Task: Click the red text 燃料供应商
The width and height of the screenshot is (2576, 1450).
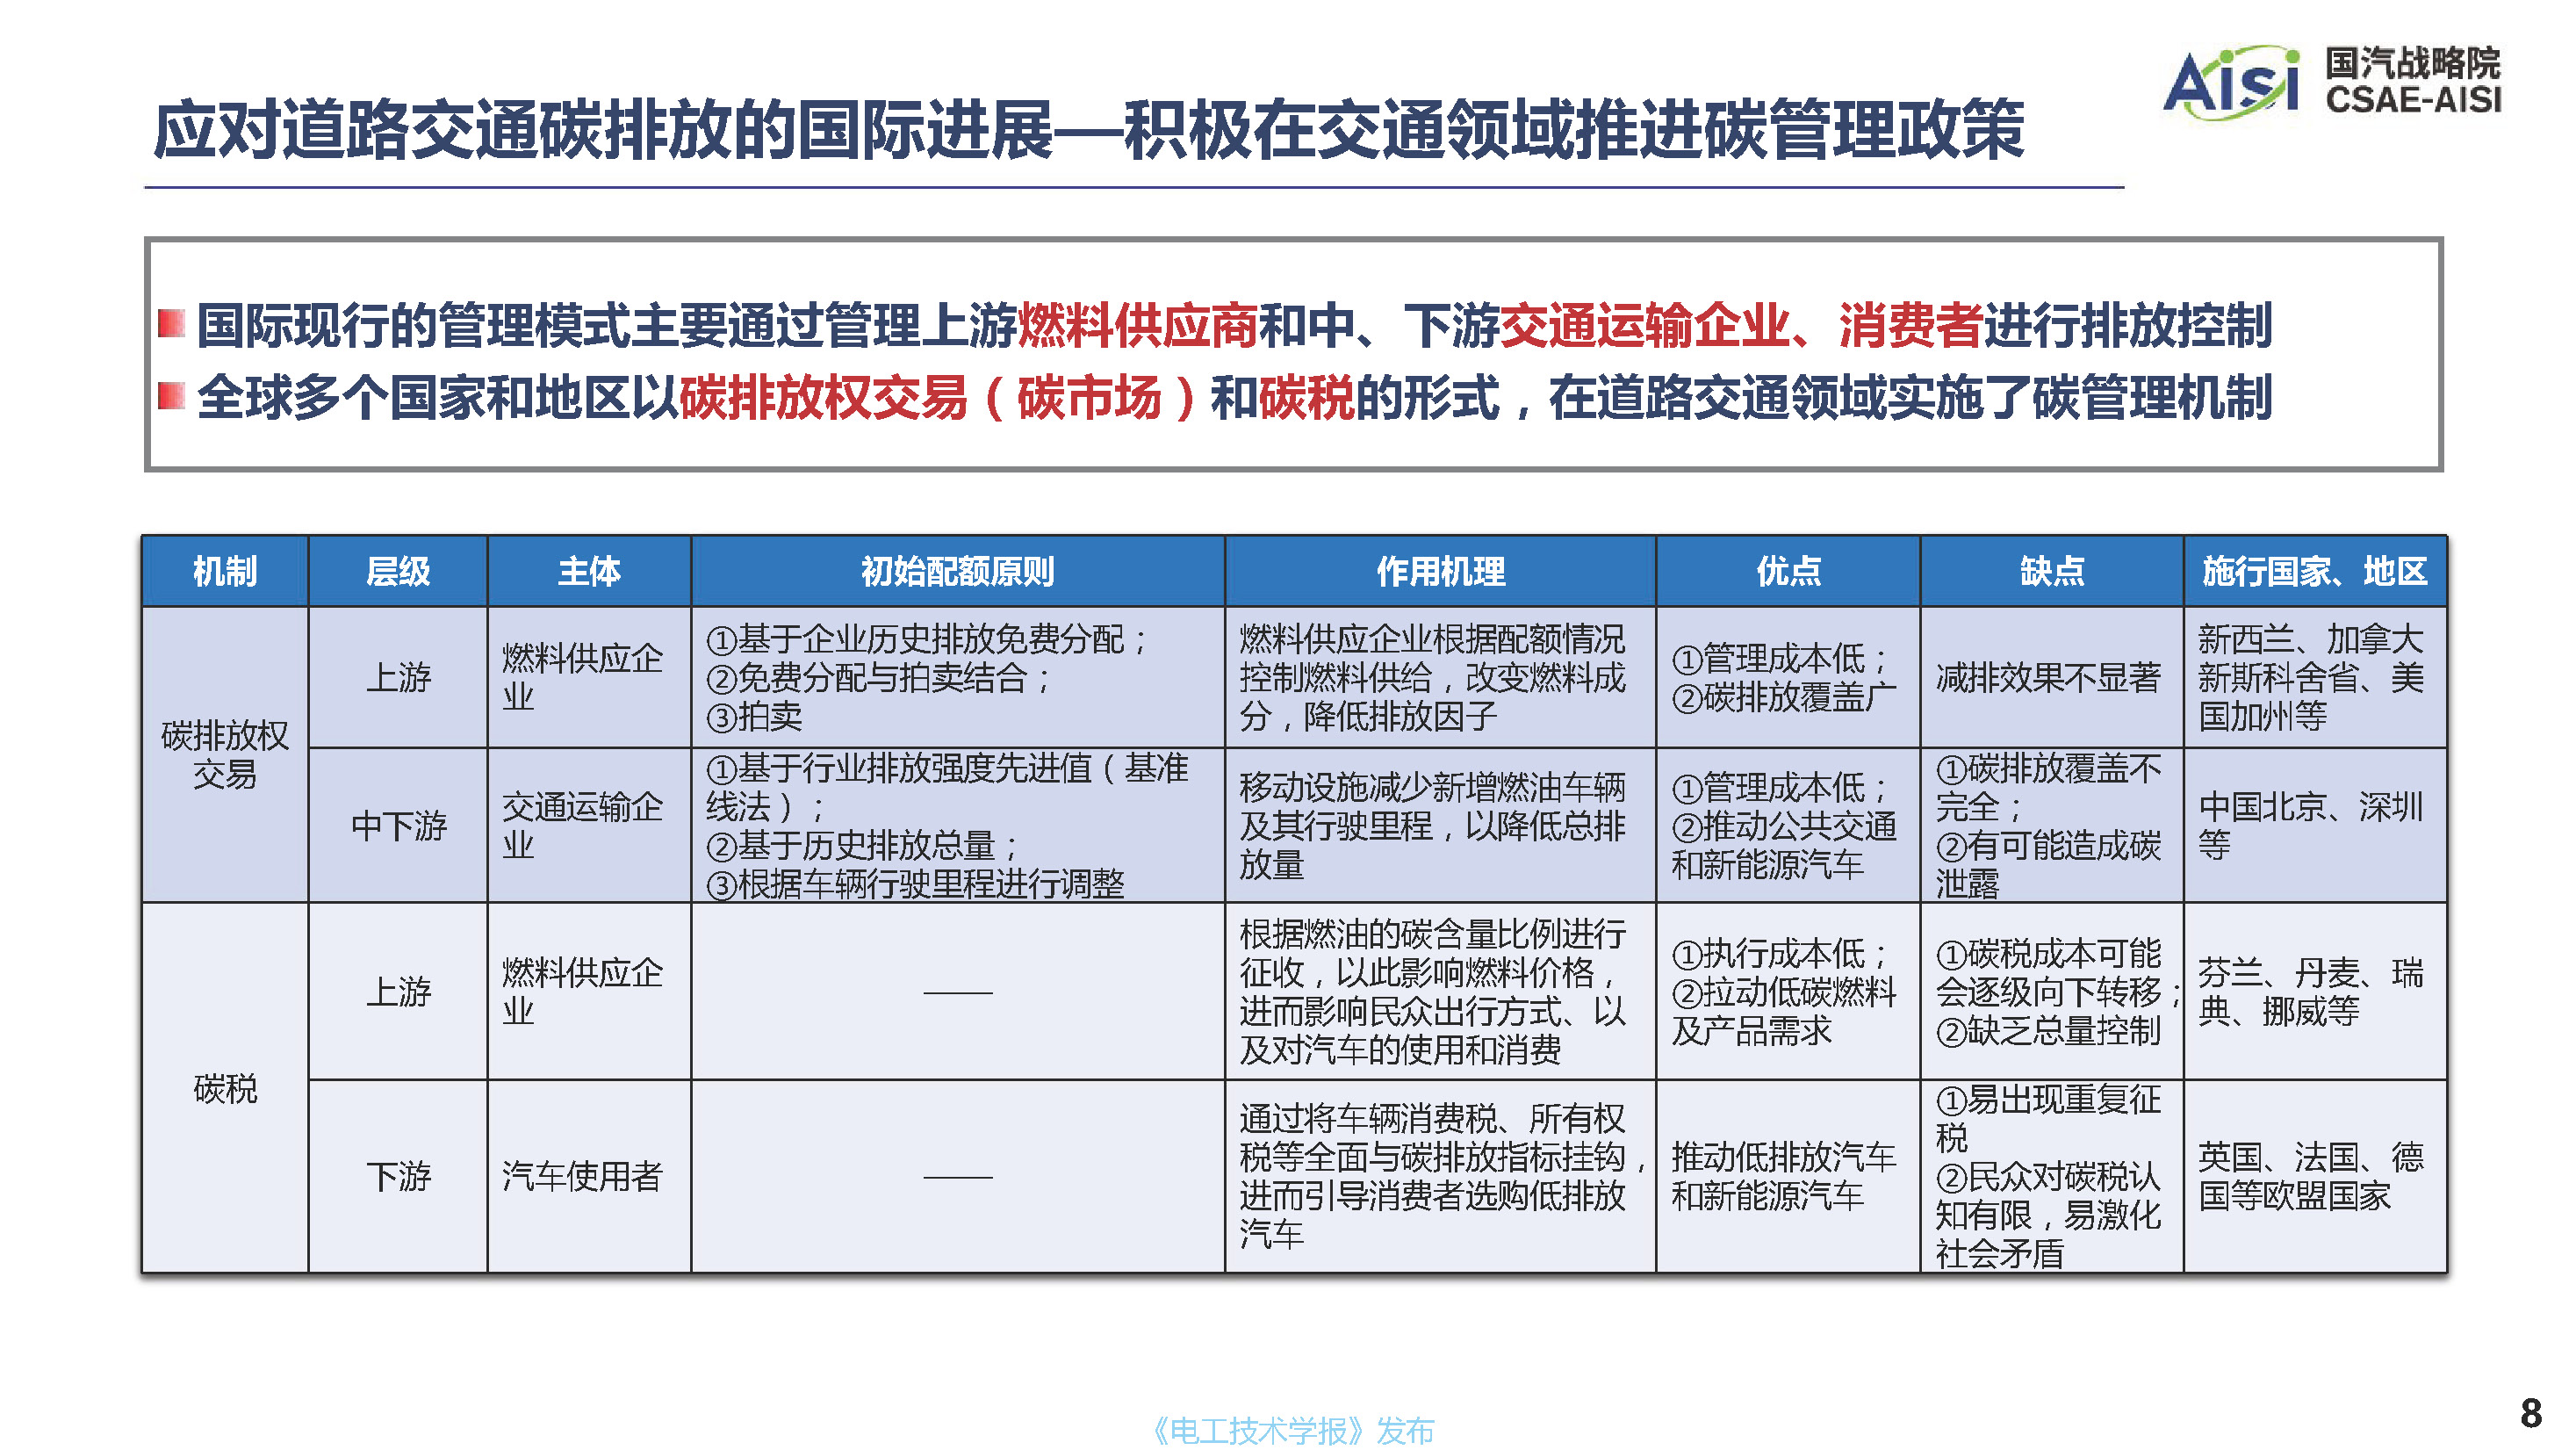Action: (x=1137, y=325)
